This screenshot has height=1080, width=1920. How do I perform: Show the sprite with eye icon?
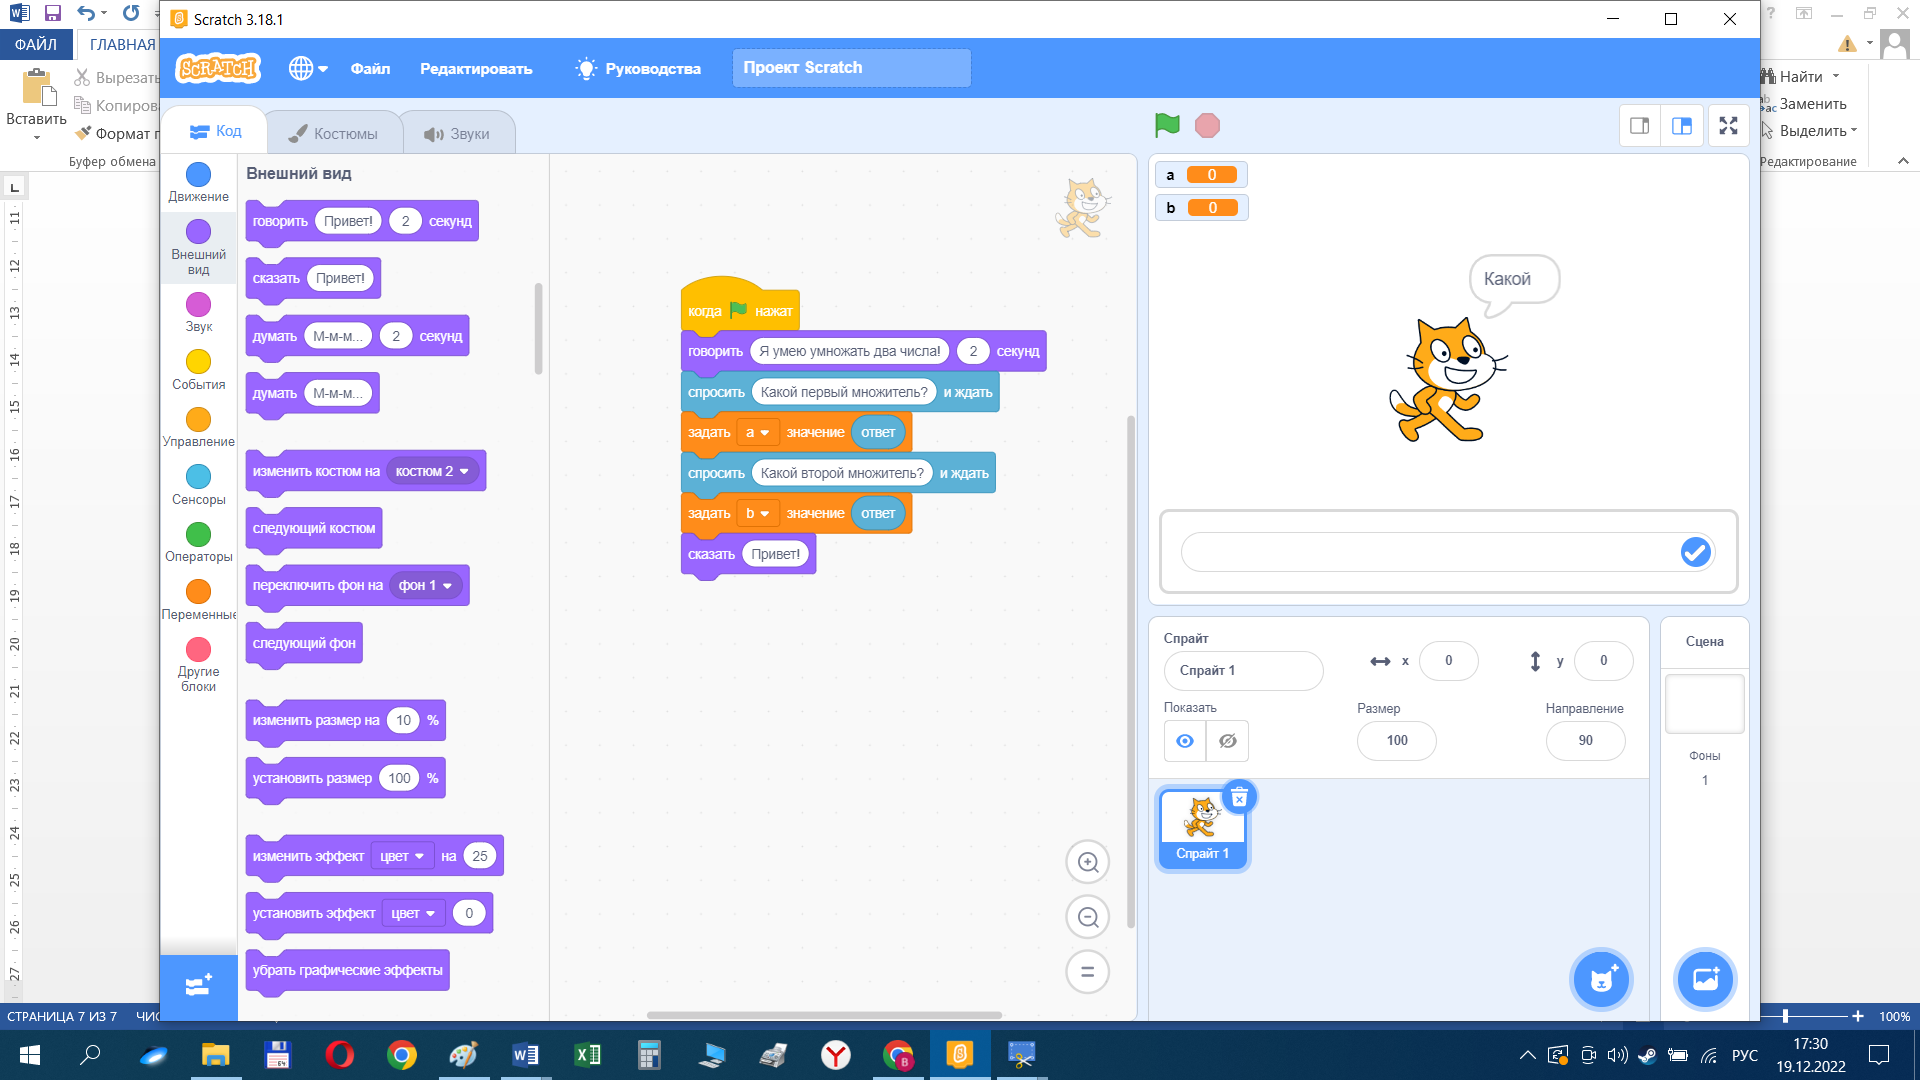click(1185, 741)
